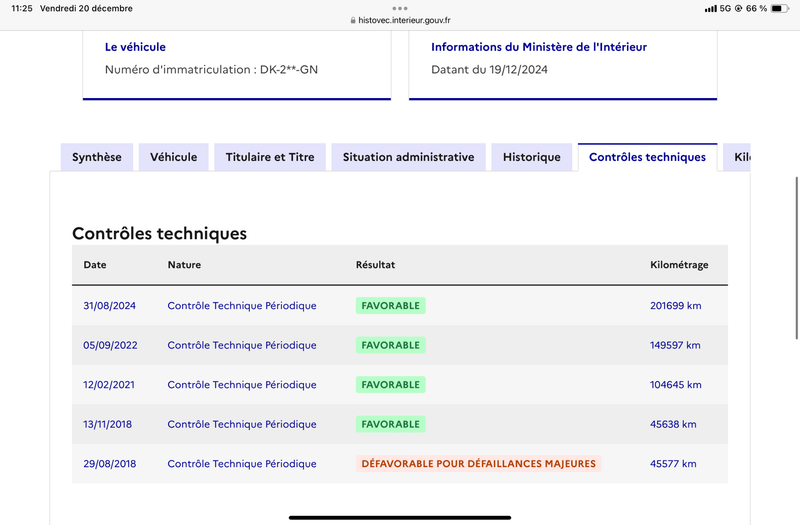Tap the three-dots multitasking icon at top
The width and height of the screenshot is (800, 525).
[400, 8]
